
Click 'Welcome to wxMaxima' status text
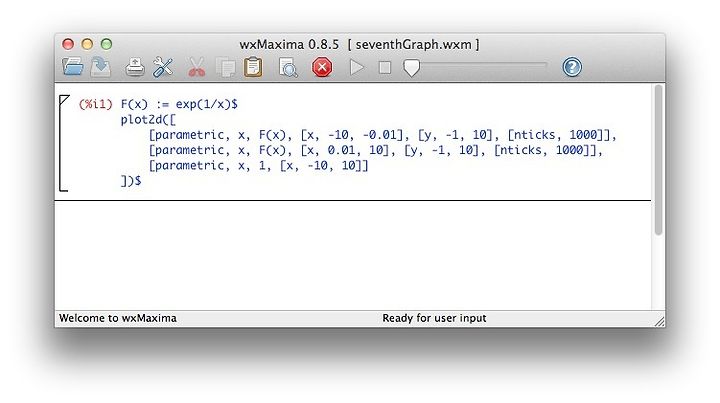click(118, 318)
